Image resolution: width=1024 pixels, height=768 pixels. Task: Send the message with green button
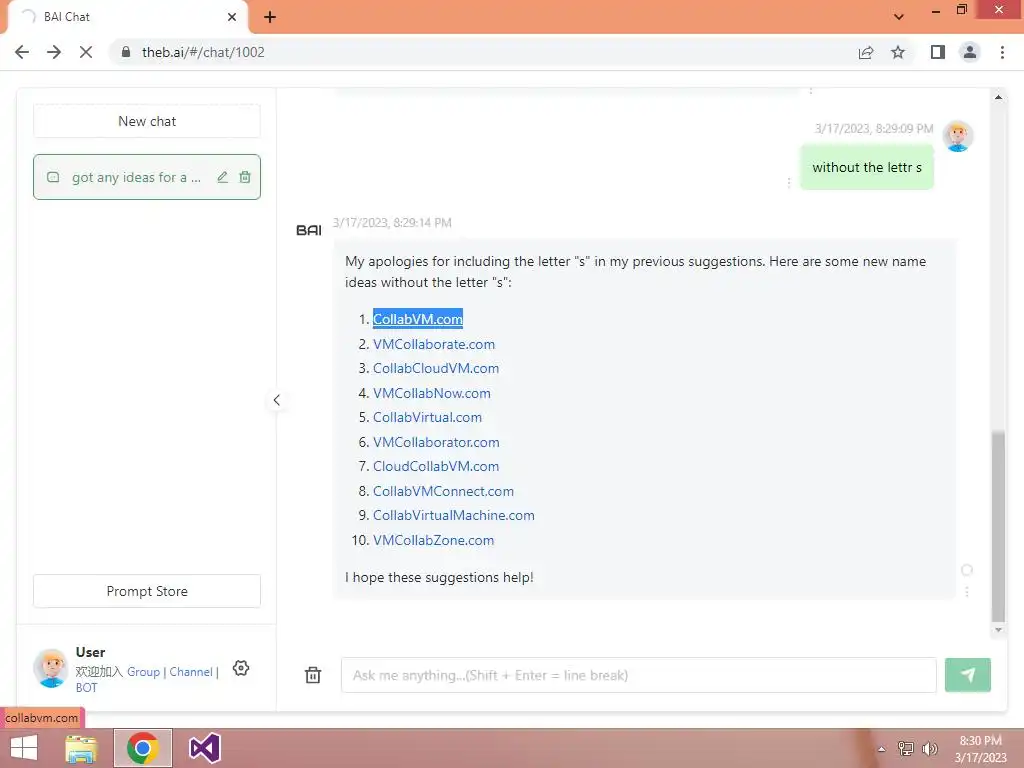point(967,675)
